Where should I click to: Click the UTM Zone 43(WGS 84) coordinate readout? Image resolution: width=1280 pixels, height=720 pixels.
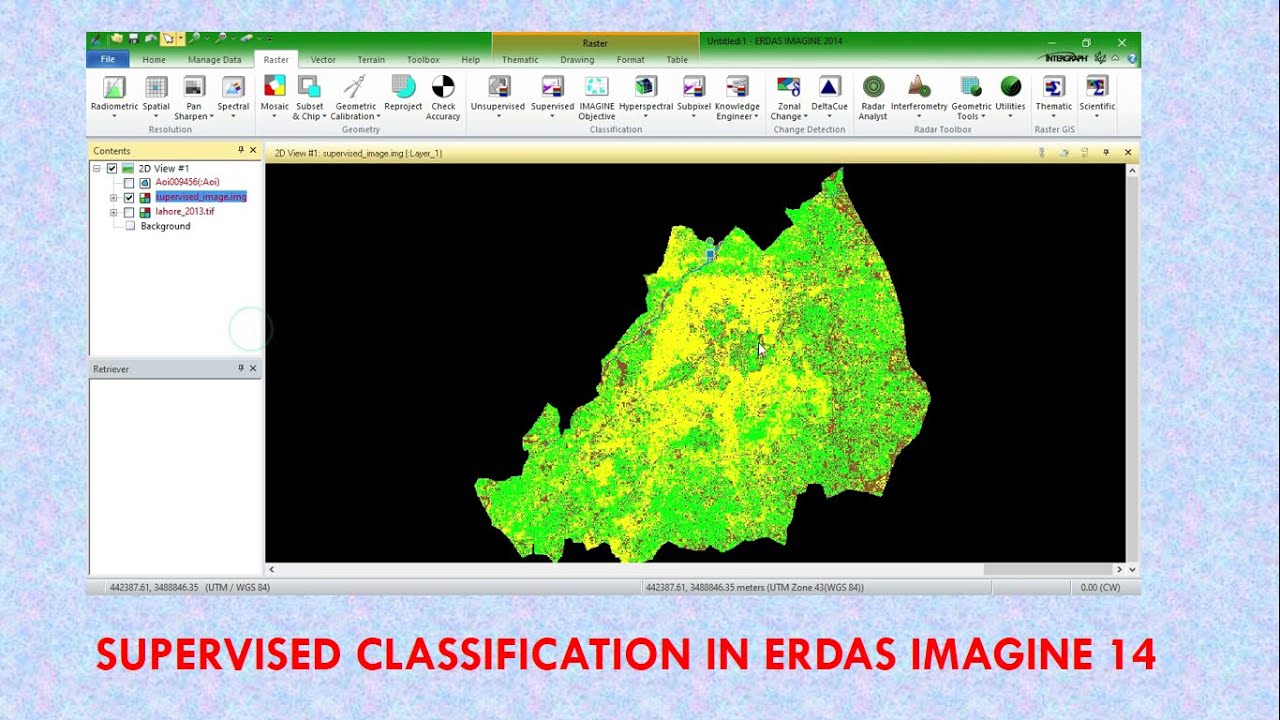click(755, 588)
